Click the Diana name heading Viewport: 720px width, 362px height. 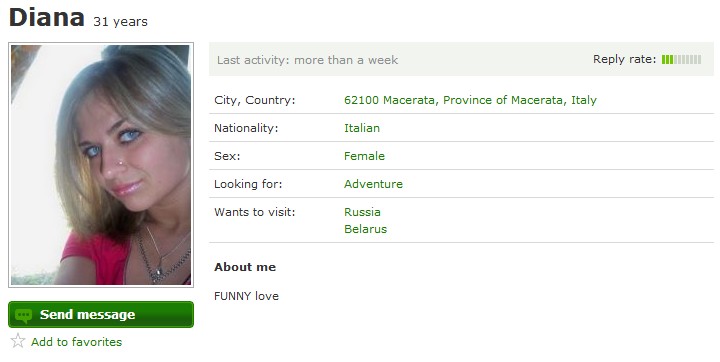47,17
